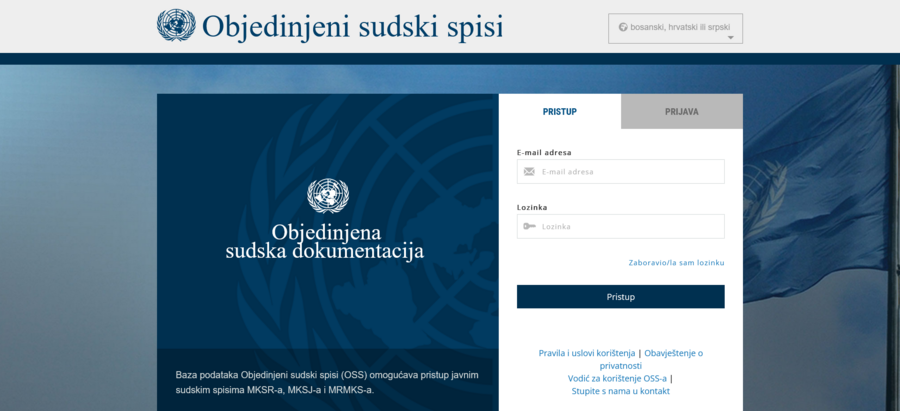
Task: Open 'Pravila i uslovi korištenja' link
Action: pos(587,353)
